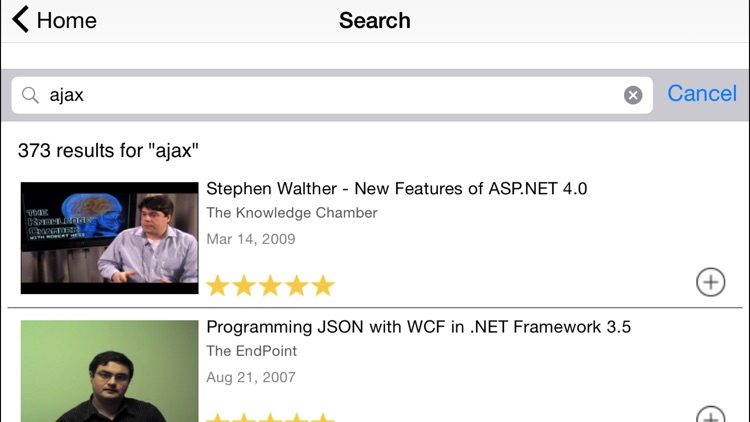Viewport: 750px width, 422px height.
Task: Click the magnifying glass search icon
Action: [30, 95]
